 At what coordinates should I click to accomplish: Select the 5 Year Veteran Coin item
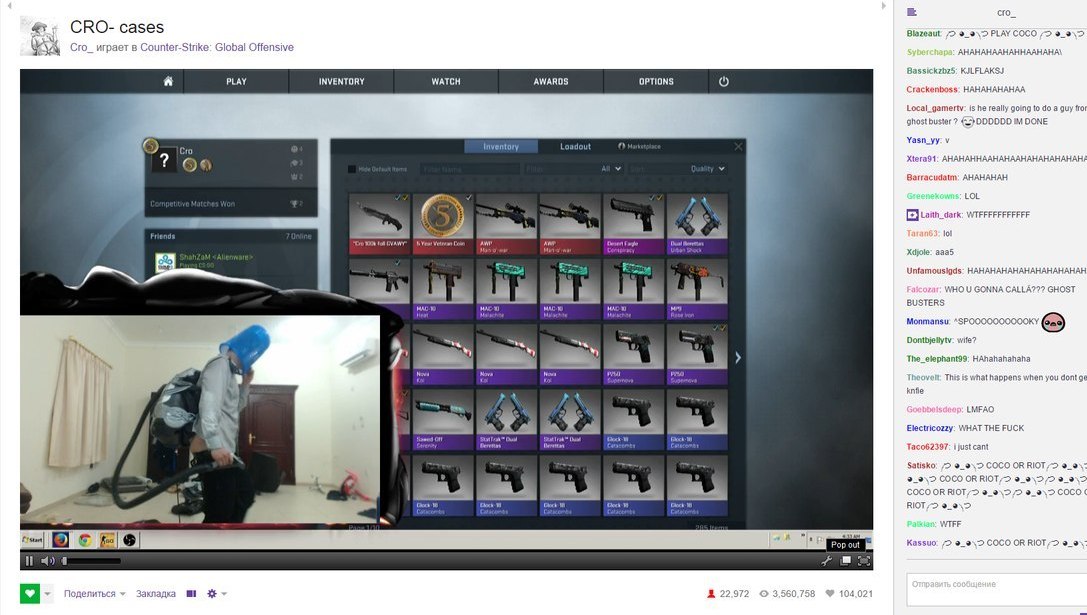pos(442,223)
